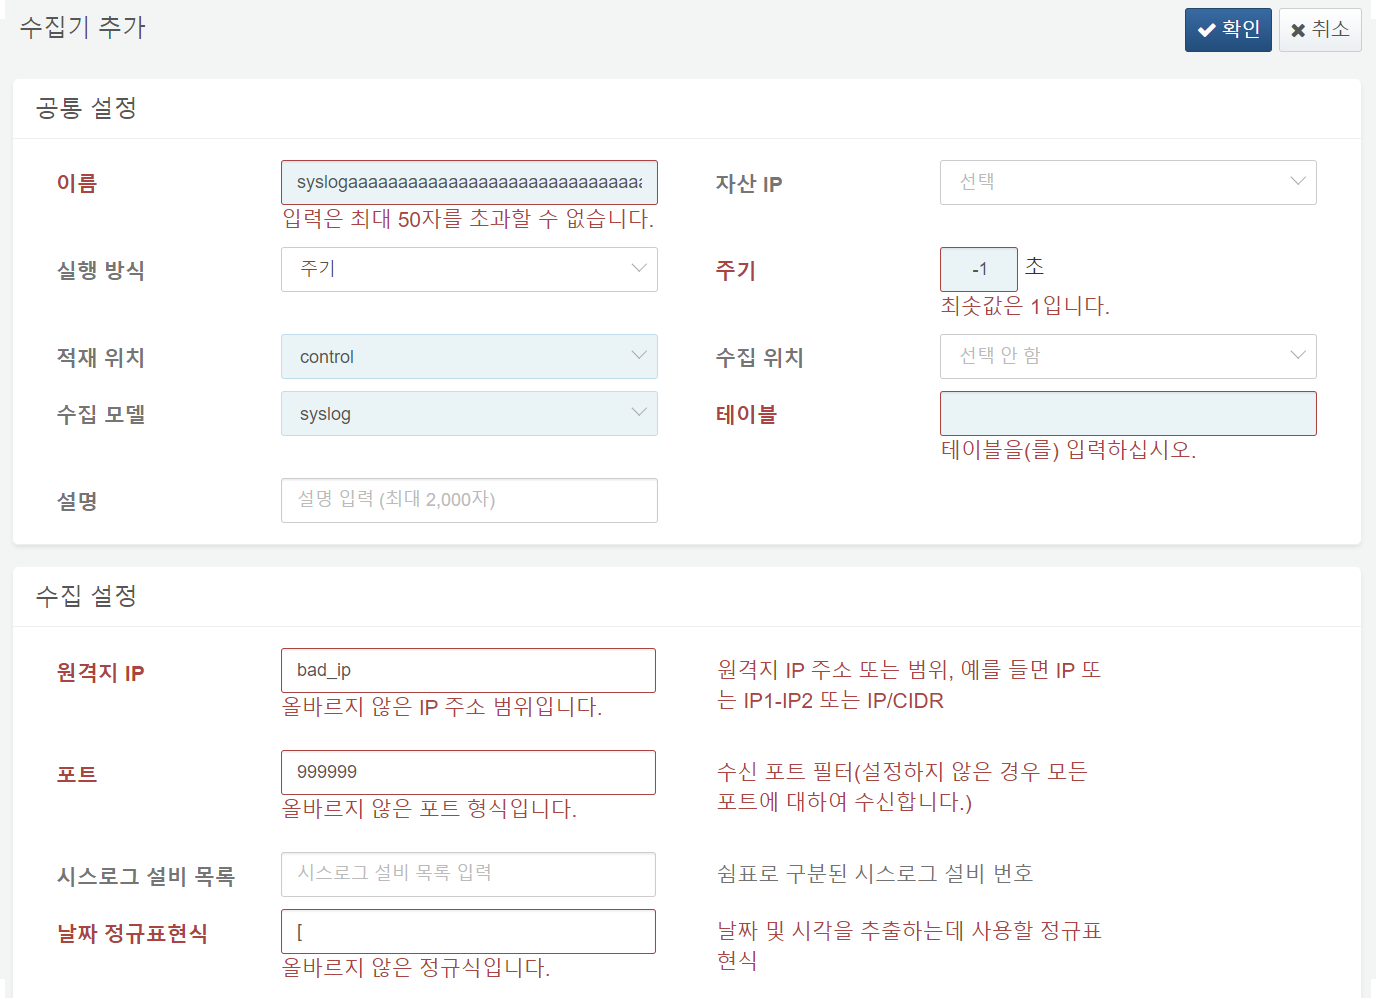Click the 공통 설정 section heading
This screenshot has height=998, width=1376.
[86, 108]
